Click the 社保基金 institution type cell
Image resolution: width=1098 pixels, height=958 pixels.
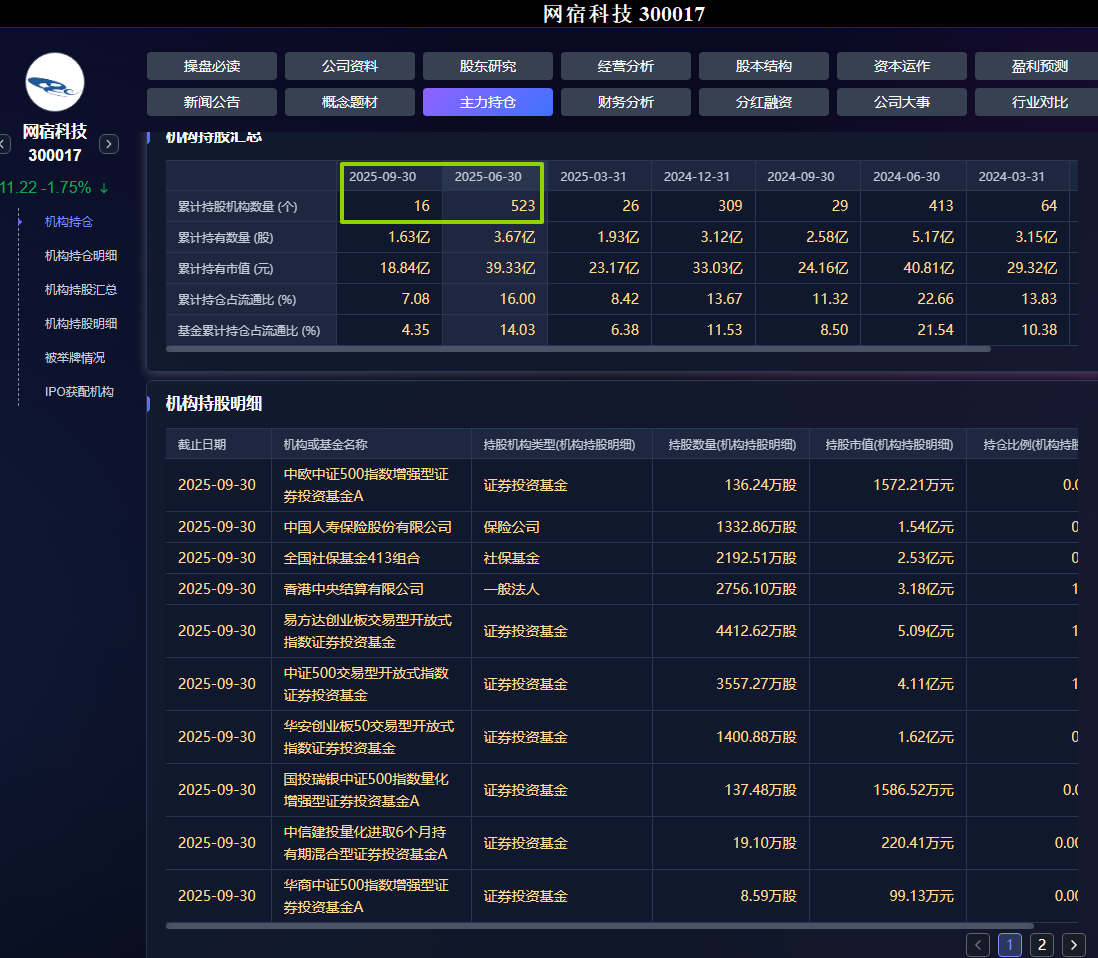coord(511,558)
